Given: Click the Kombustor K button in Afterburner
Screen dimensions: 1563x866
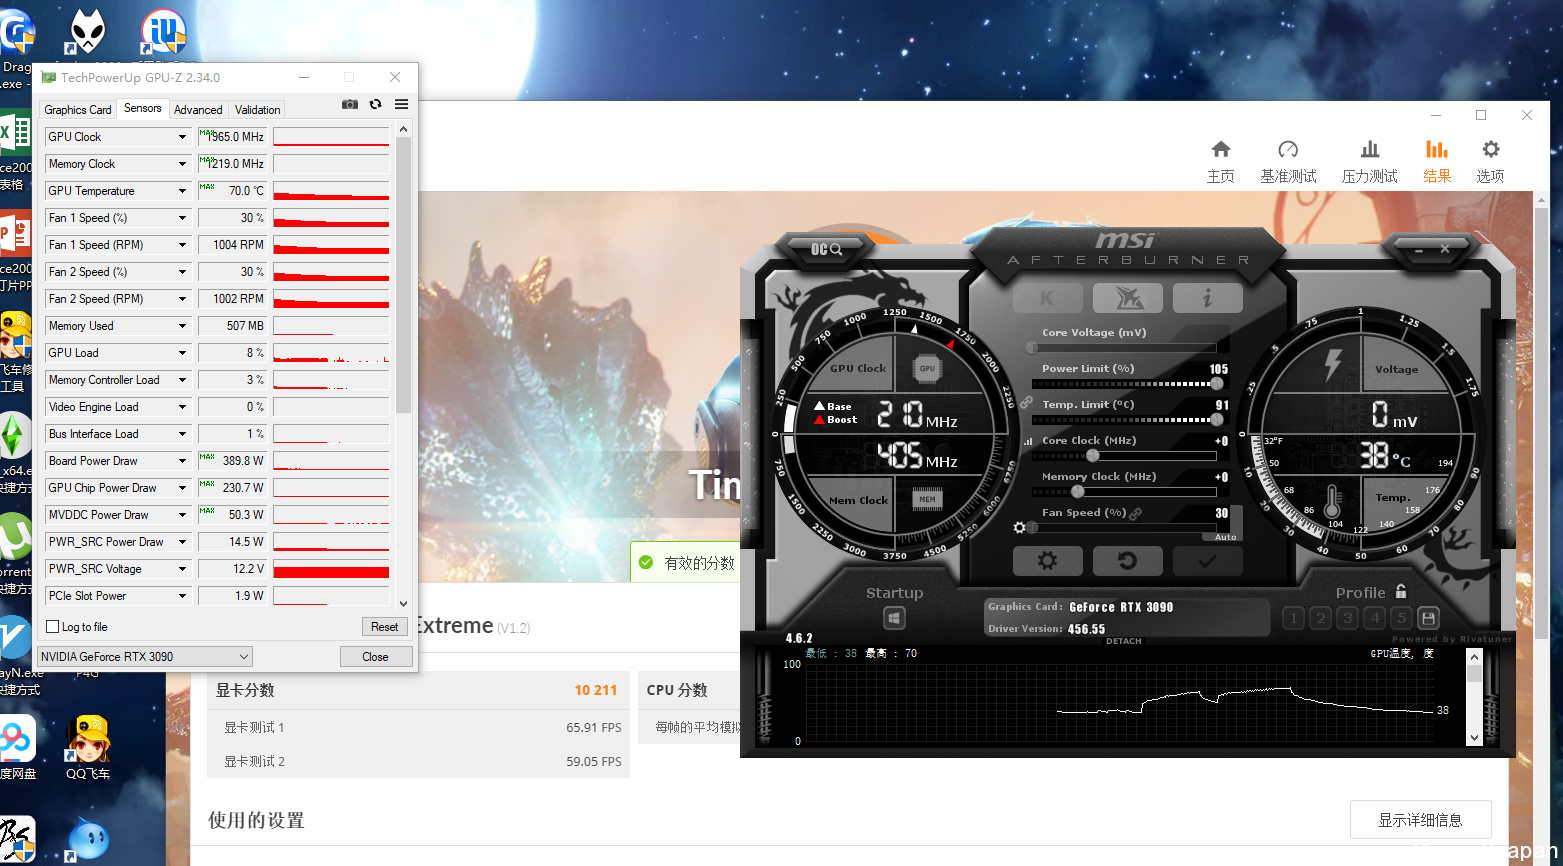Looking at the screenshot, I should (1047, 298).
